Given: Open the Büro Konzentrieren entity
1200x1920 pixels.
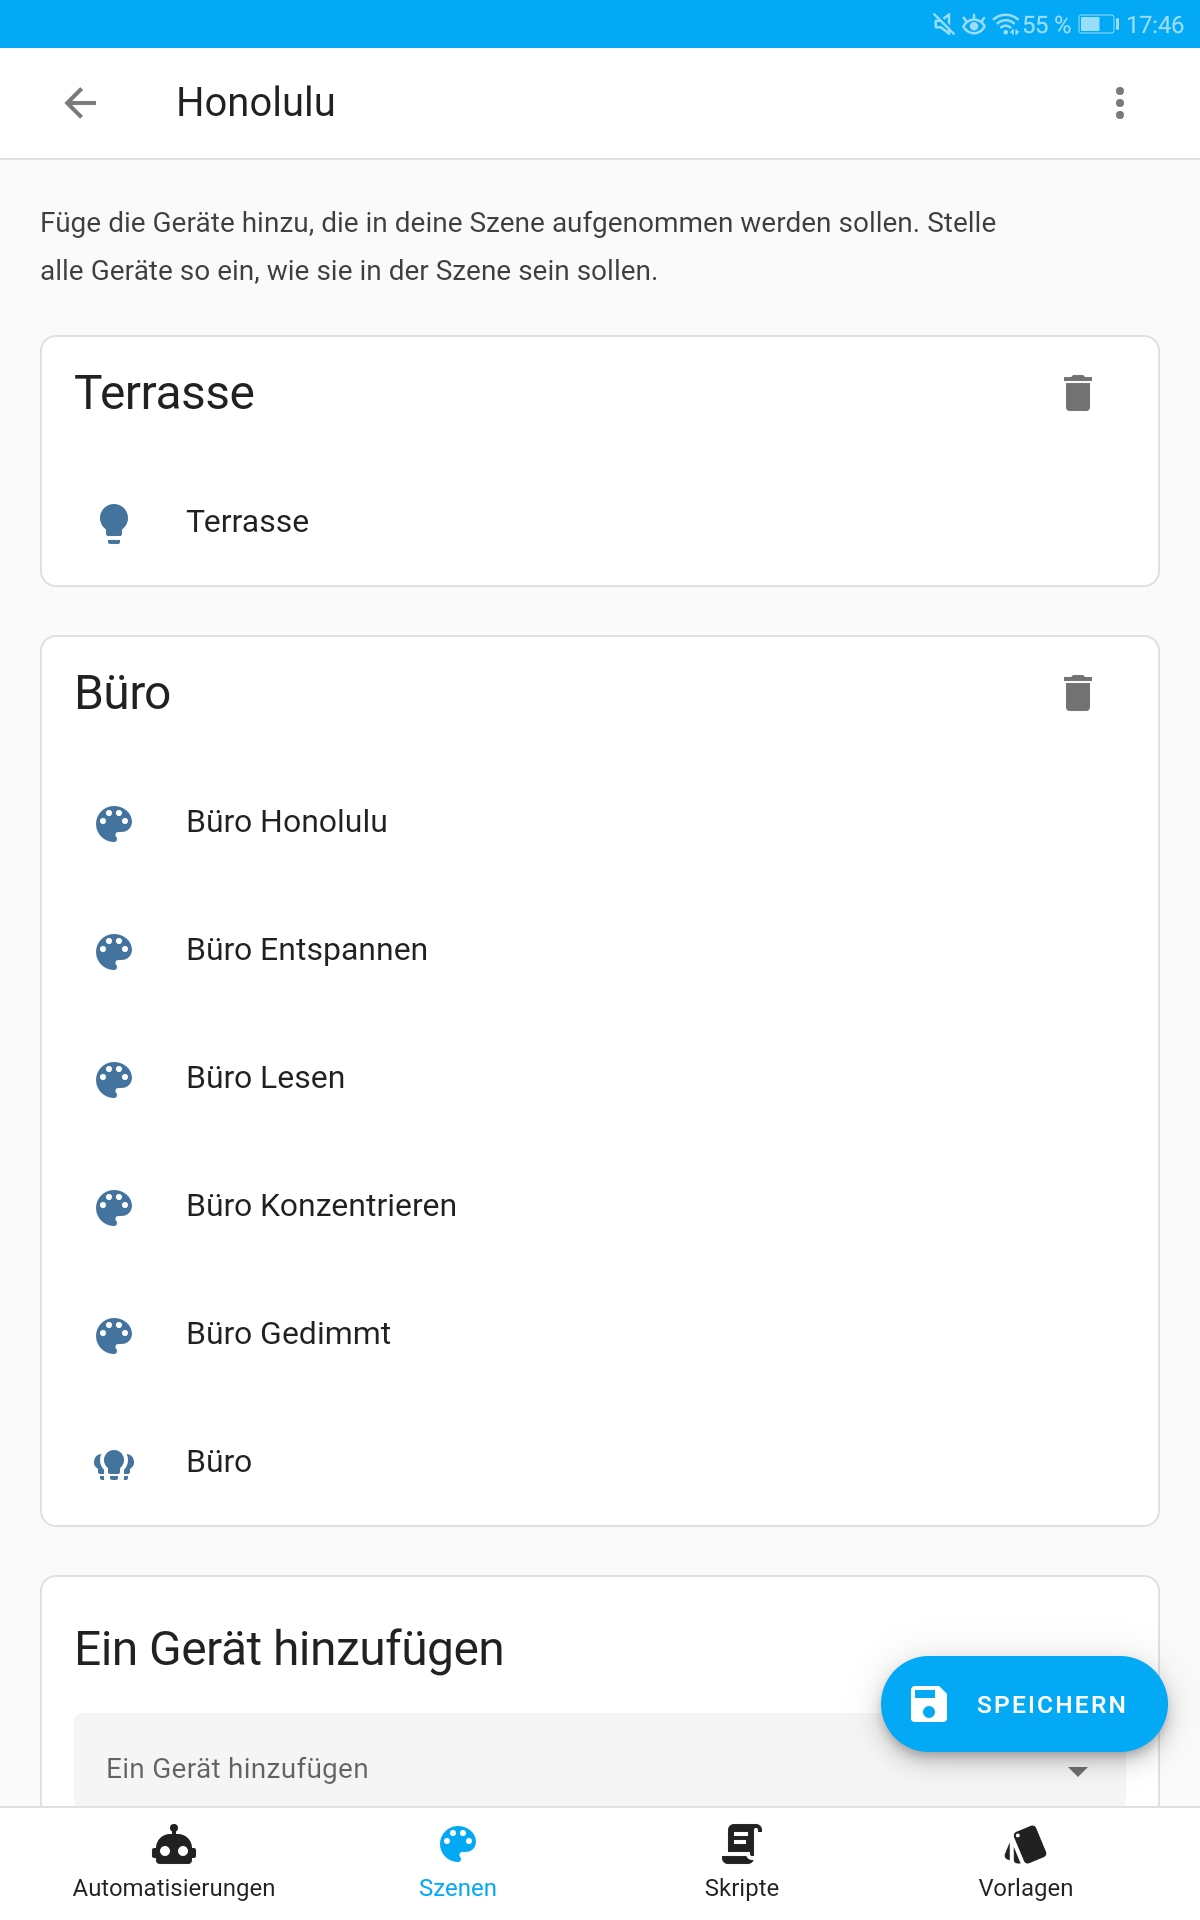Looking at the screenshot, I should click(x=321, y=1206).
